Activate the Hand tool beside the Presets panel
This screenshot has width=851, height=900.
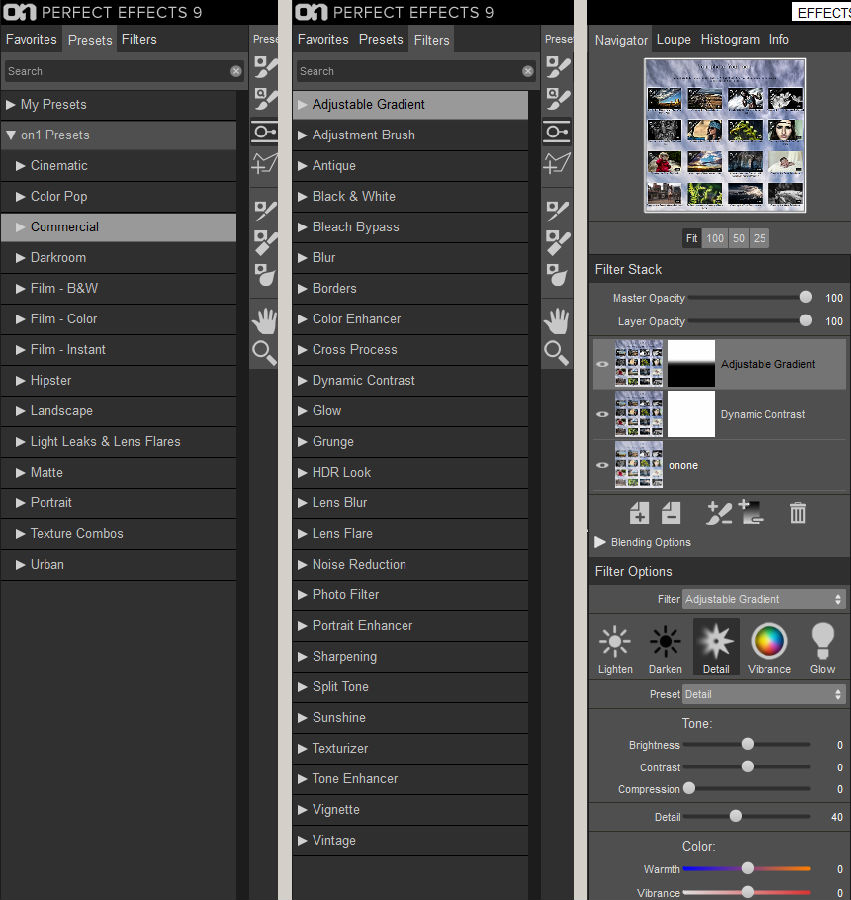(x=265, y=321)
